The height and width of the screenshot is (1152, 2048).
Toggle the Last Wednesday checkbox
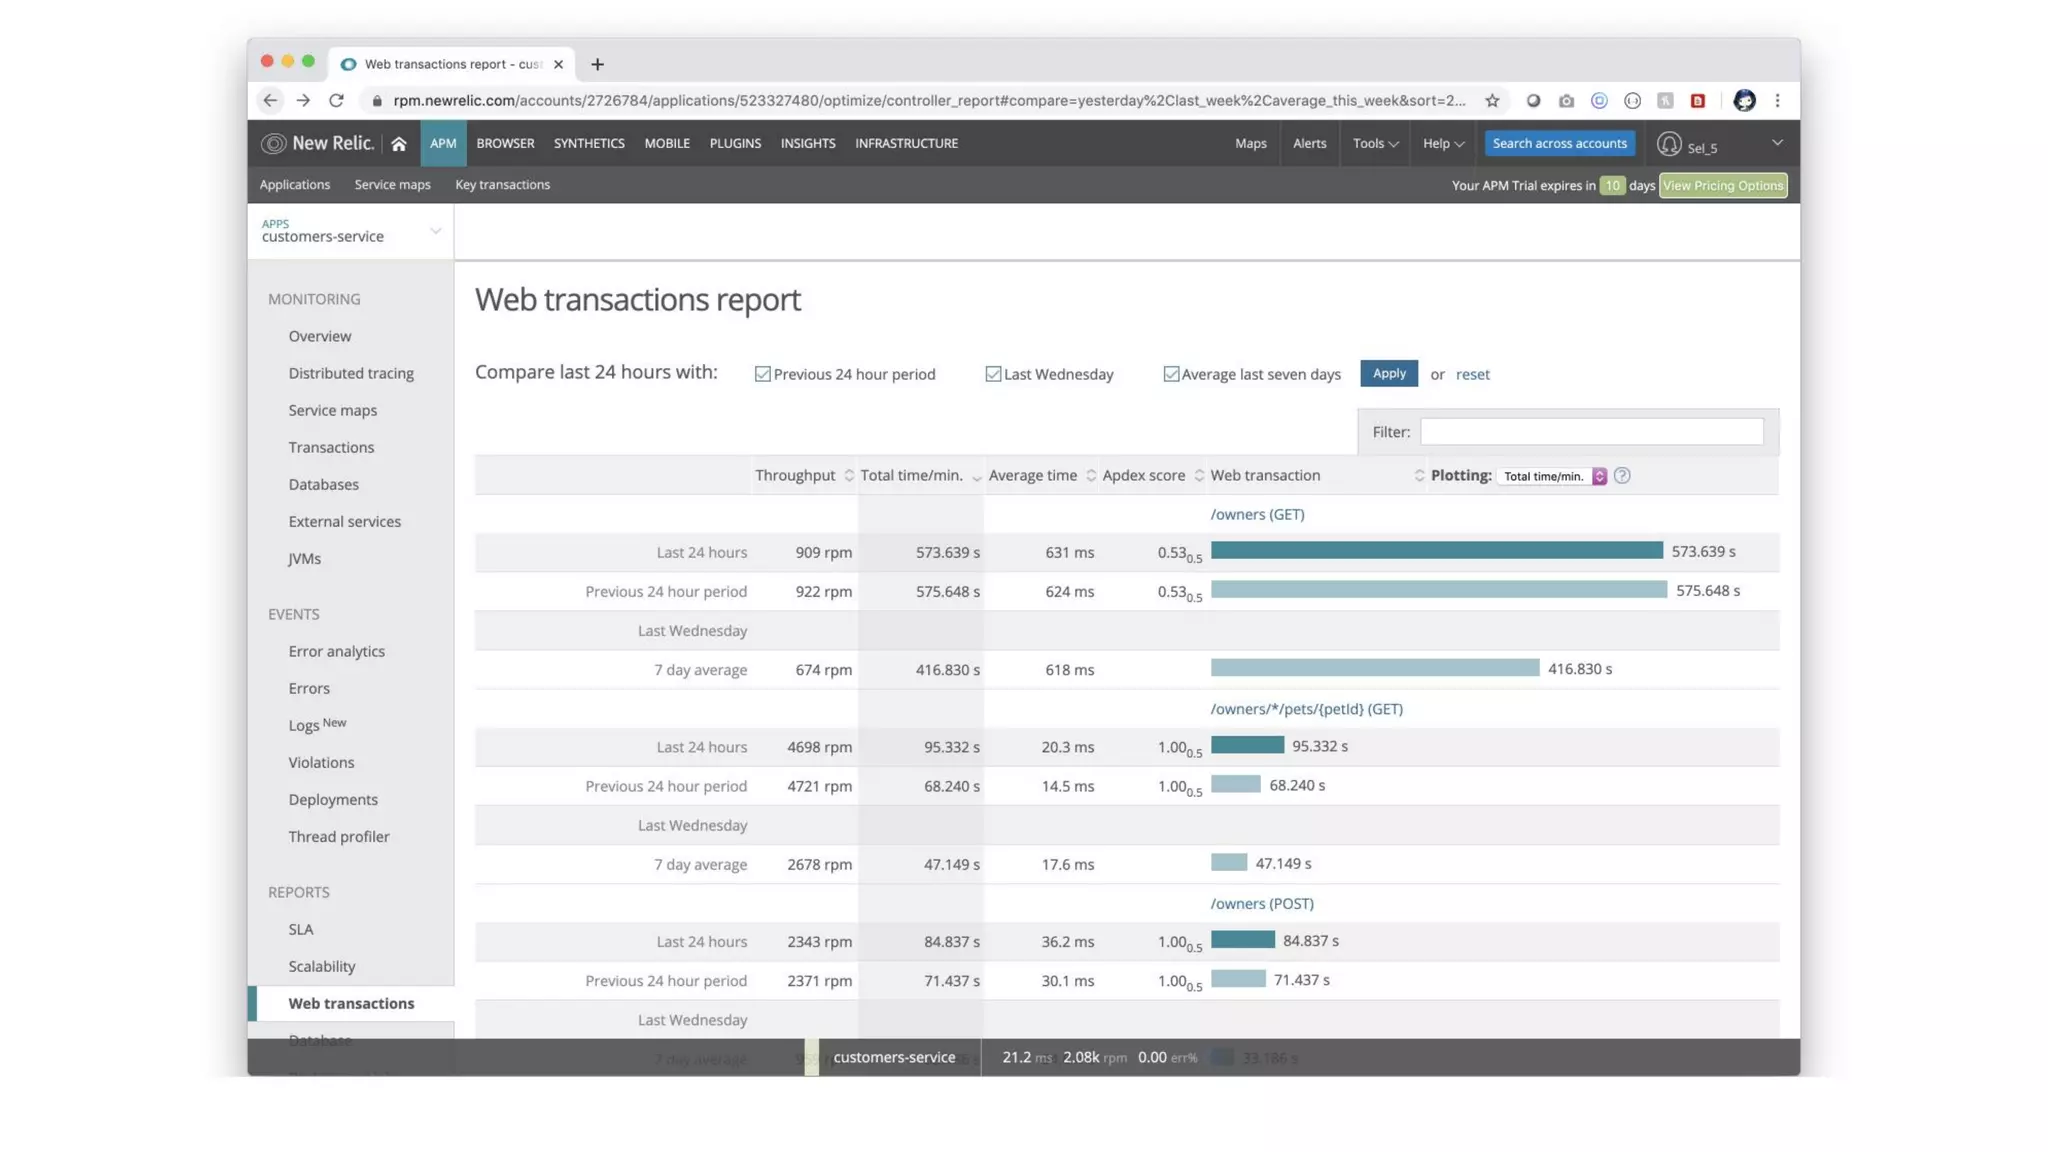pos(993,374)
